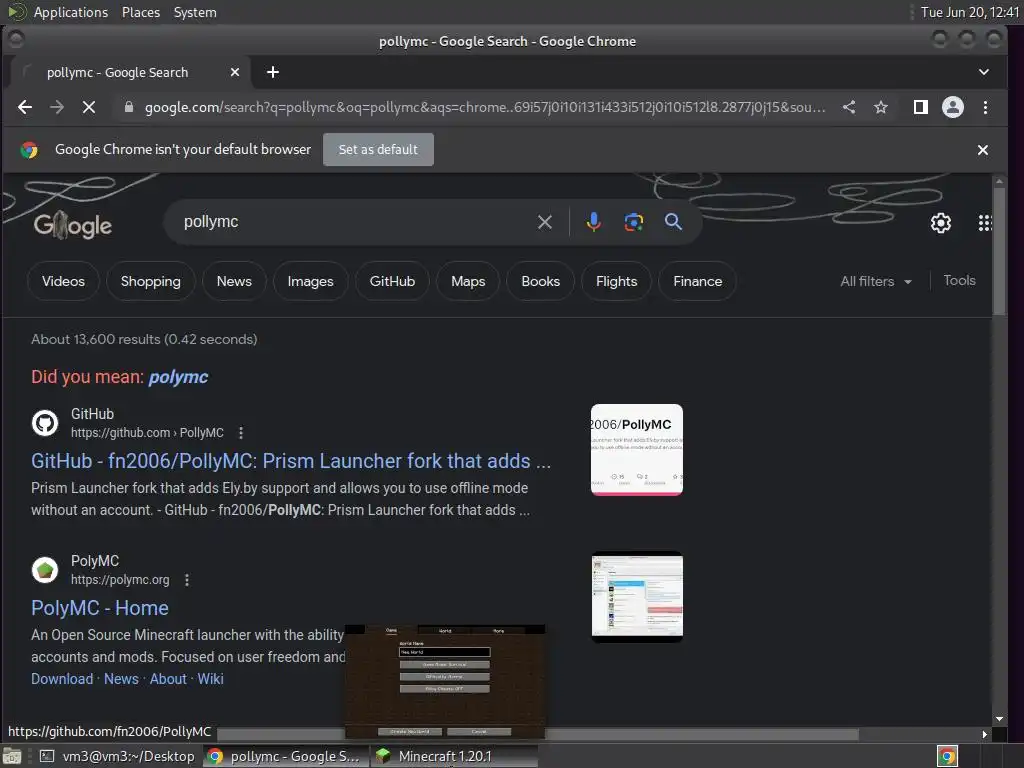View site info via lock icon

tap(129, 107)
